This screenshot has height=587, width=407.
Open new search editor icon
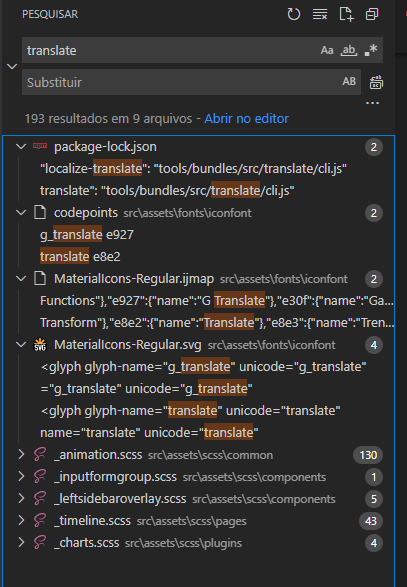[x=346, y=15]
